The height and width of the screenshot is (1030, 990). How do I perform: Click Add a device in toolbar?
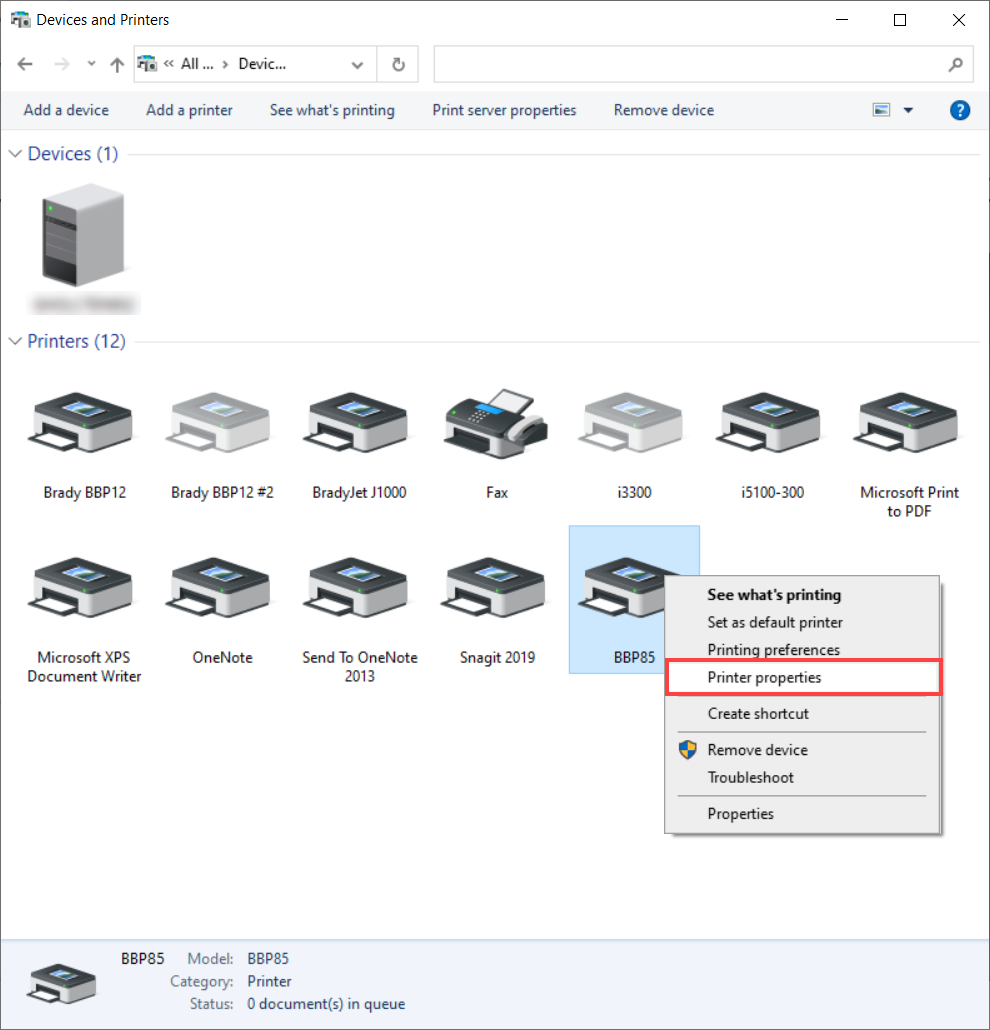66,110
